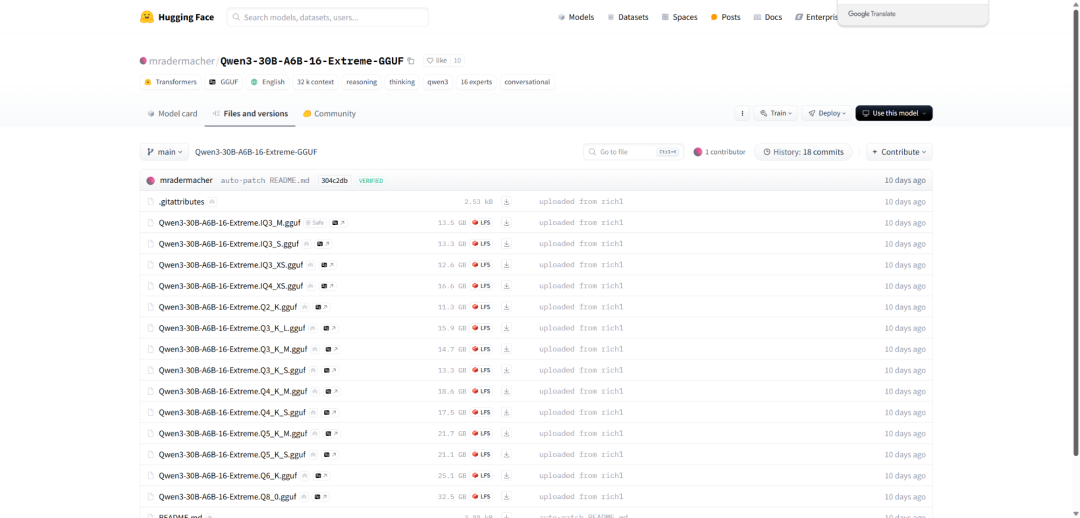Open GGUF viewer icon for Q2_K.gguf
Screen dimensions: 1080x518
(322, 307)
